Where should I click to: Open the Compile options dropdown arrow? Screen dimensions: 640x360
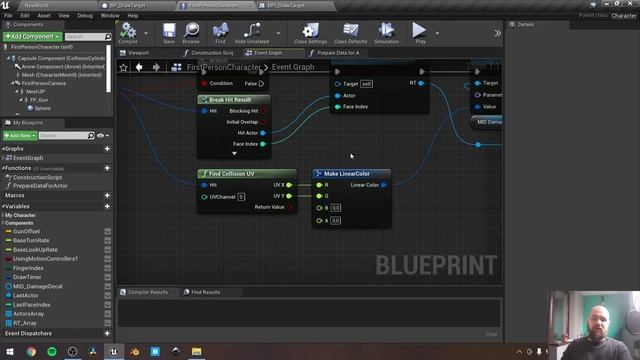coord(146,33)
